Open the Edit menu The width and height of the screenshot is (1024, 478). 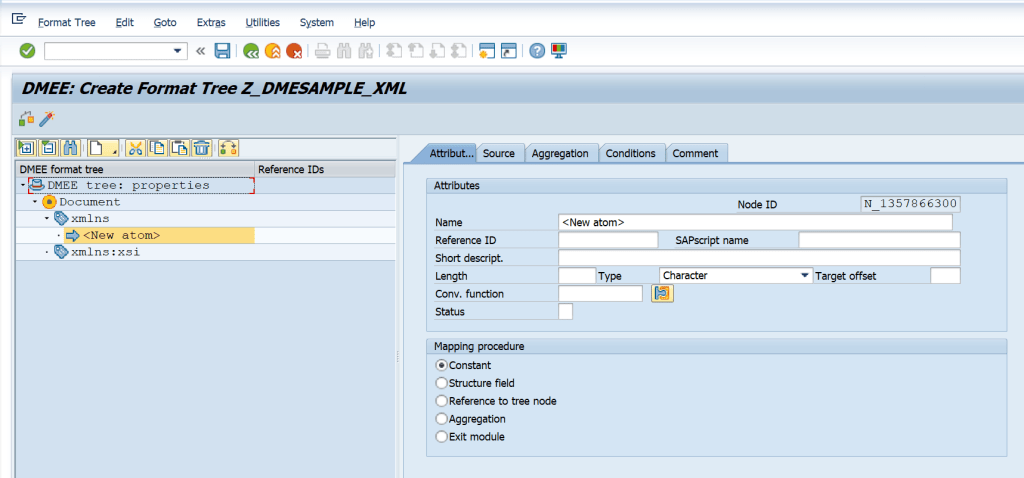coord(125,22)
